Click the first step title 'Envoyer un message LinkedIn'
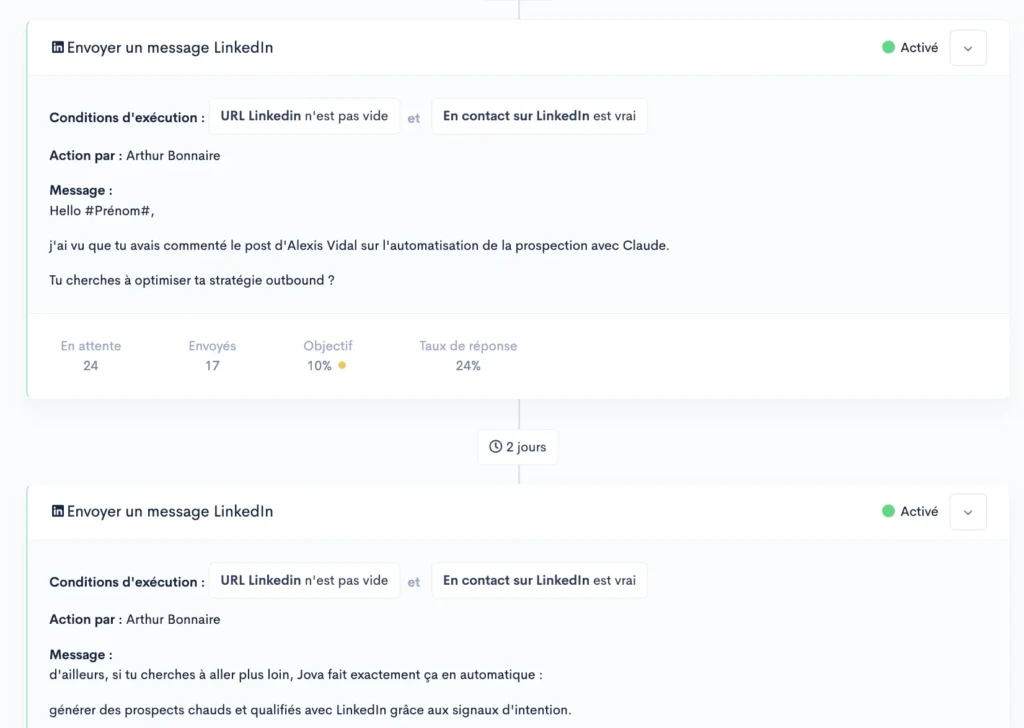 (x=170, y=48)
